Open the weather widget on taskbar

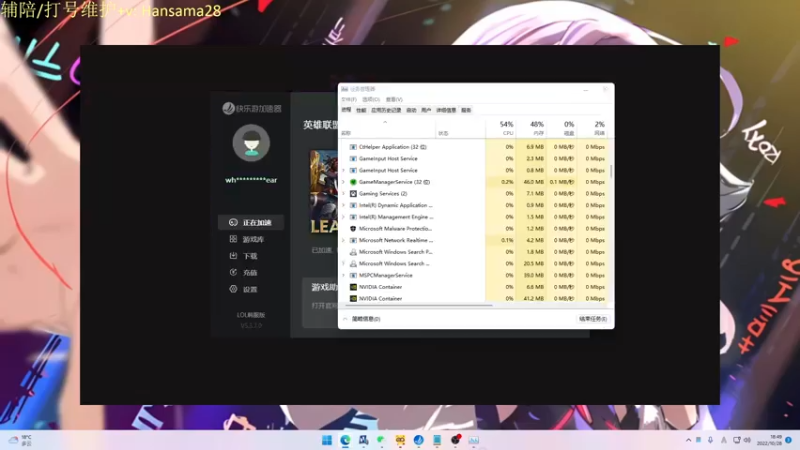20,440
